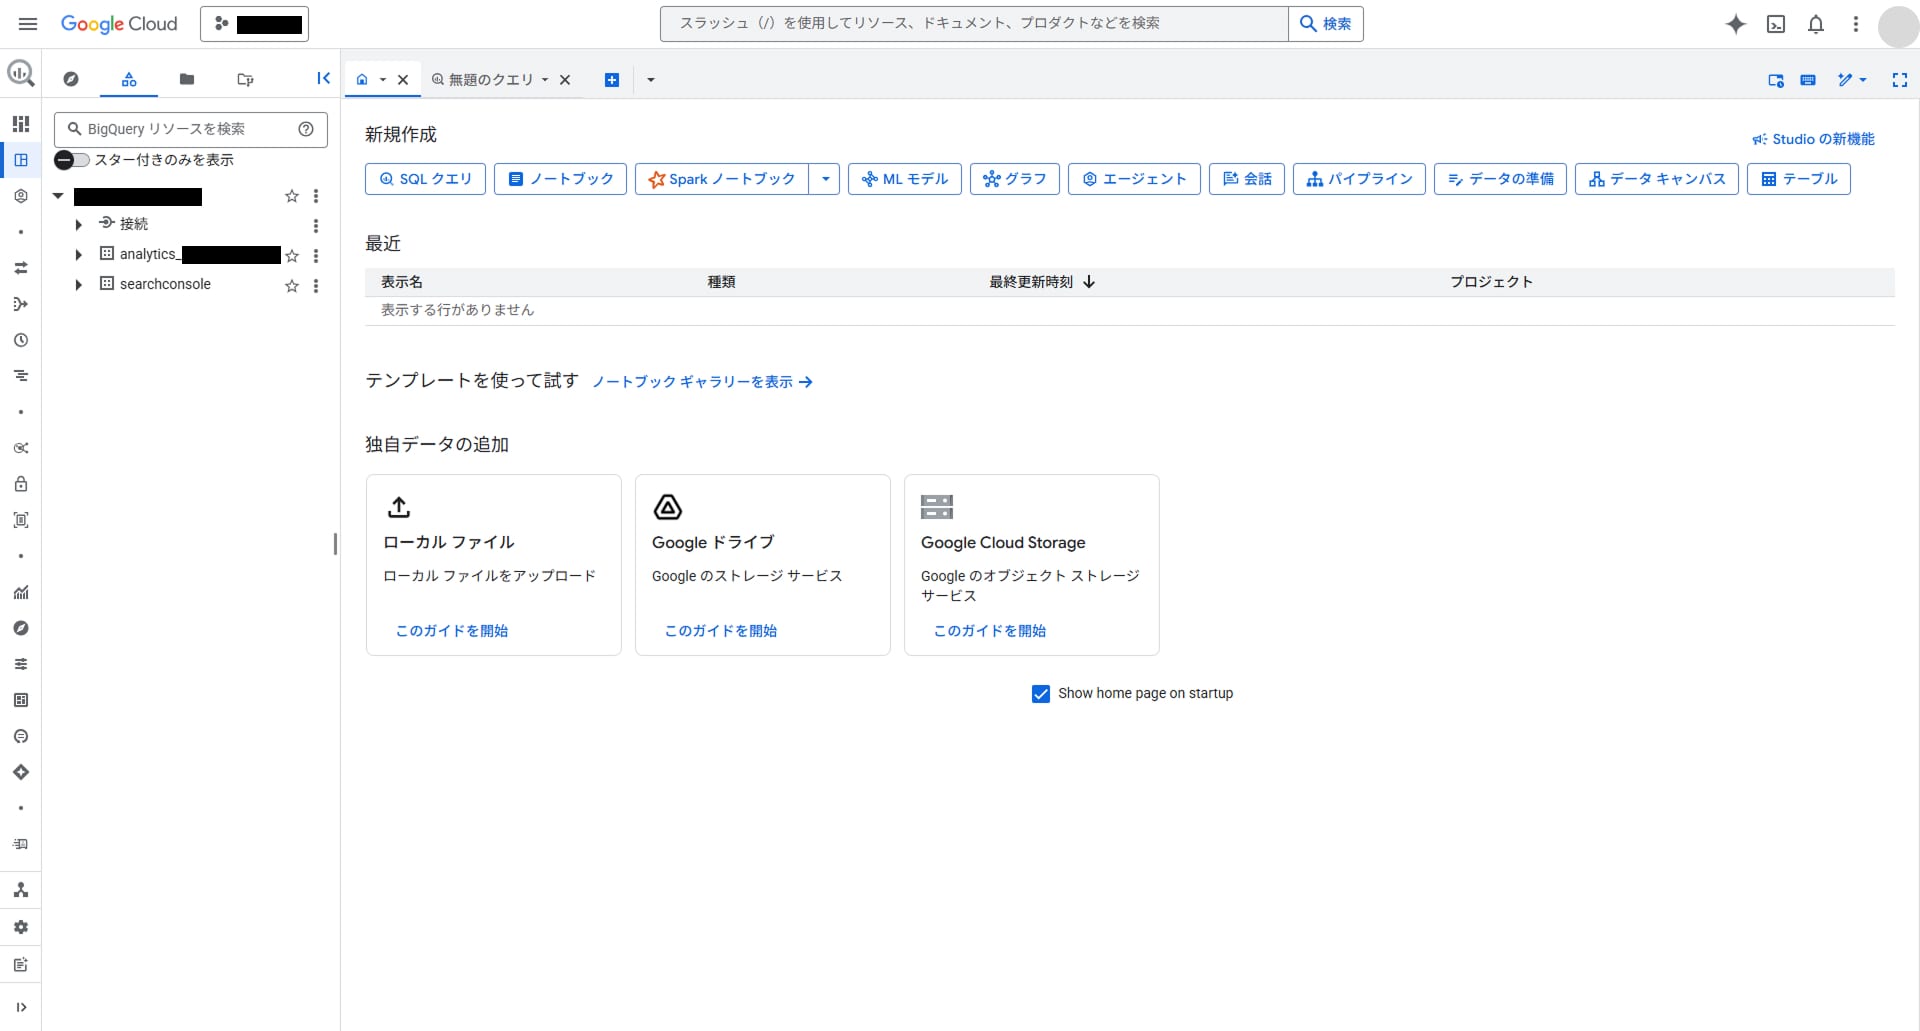Open the data transfers opposite-arrows icon

[x=21, y=268]
